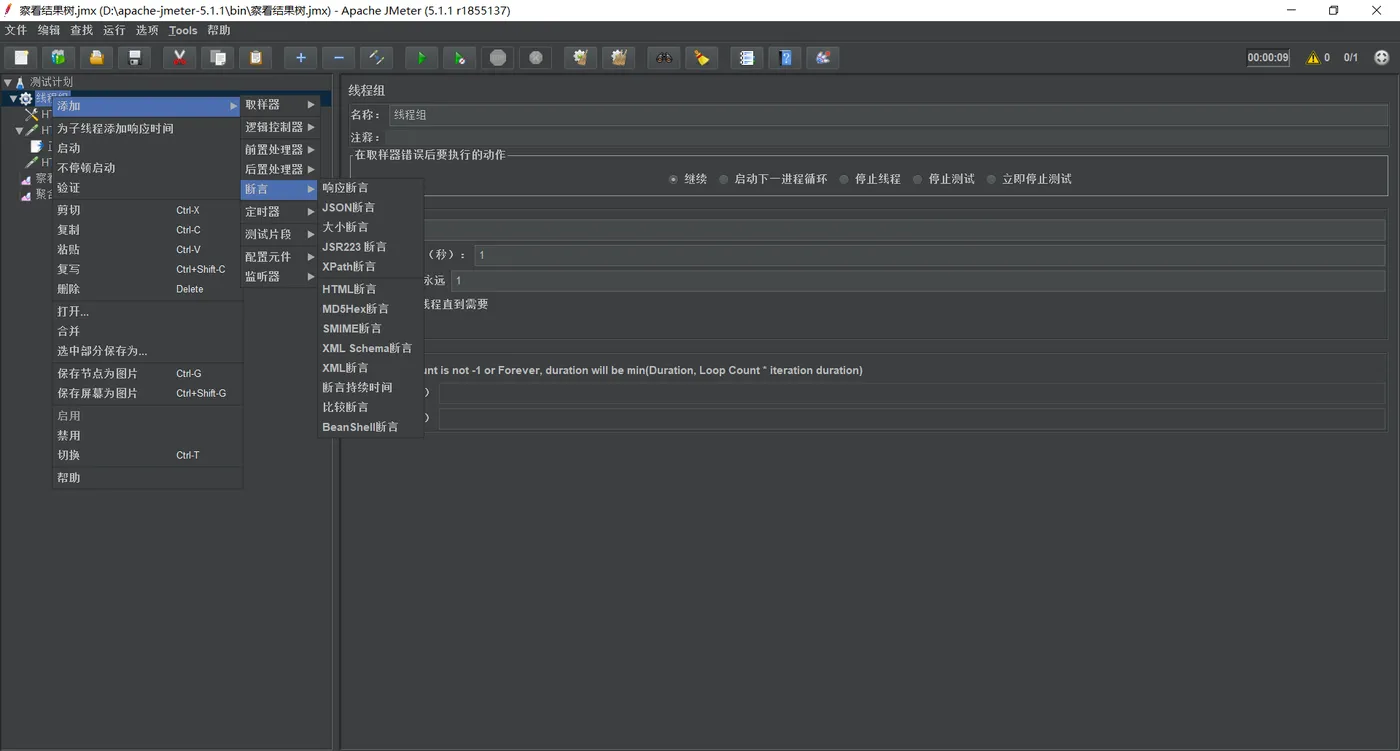Viewport: 1400px width, 751px height.
Task: Open the 编辑 menu
Action: (49, 30)
